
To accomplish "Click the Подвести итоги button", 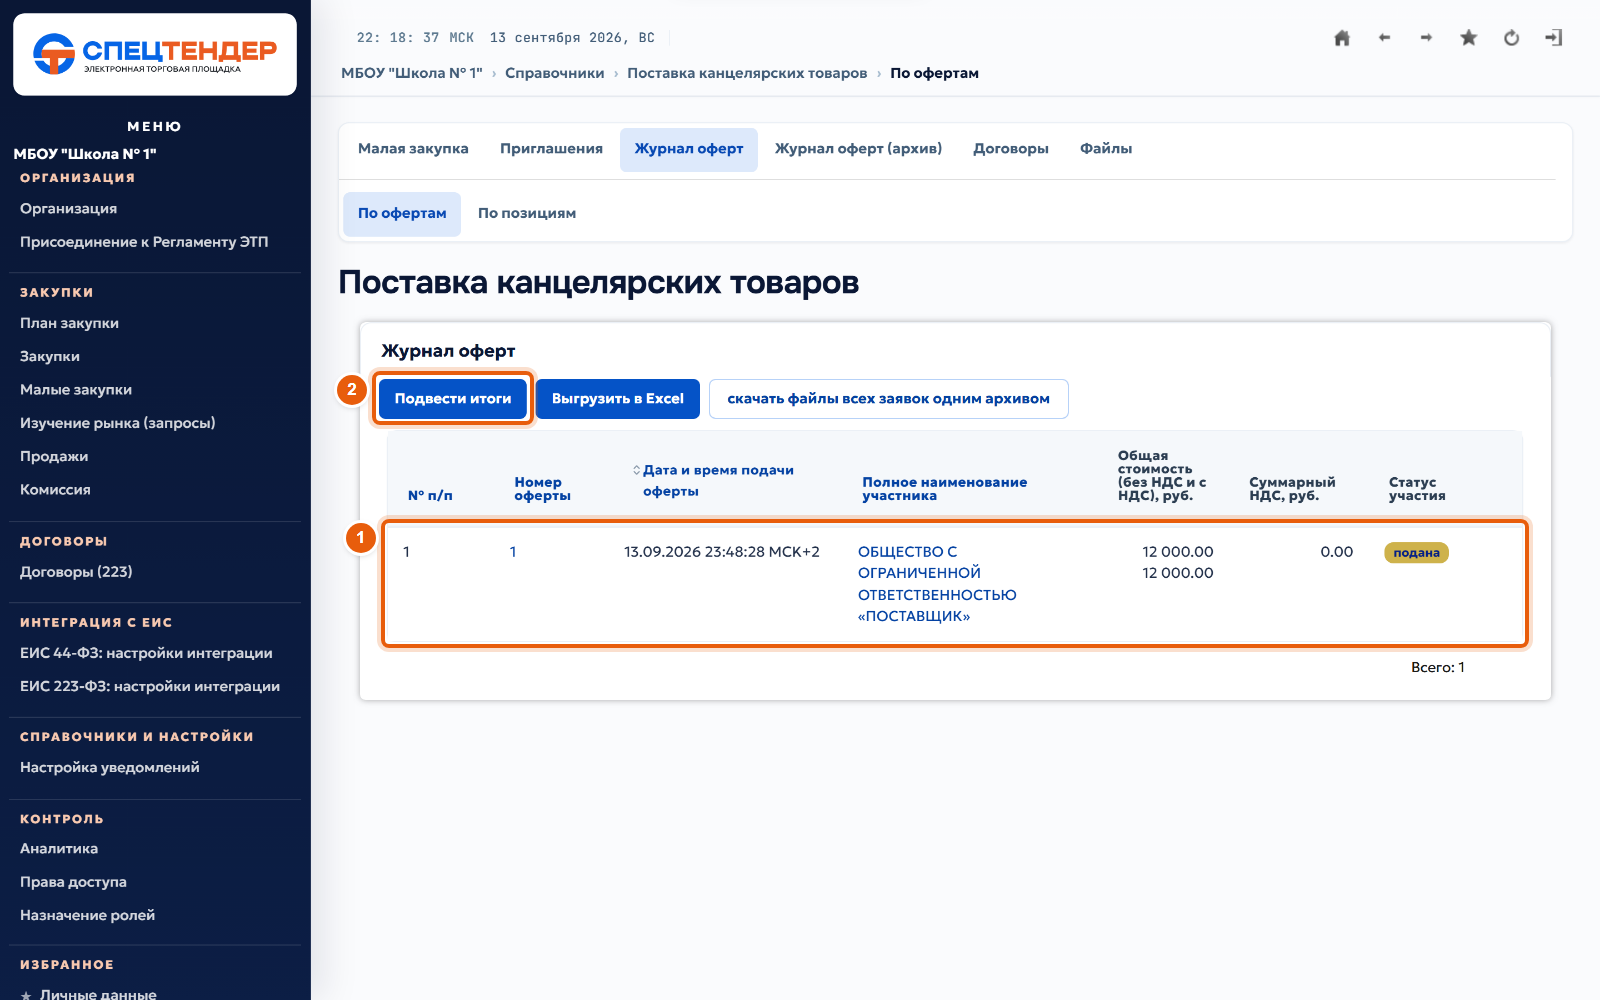I will click(453, 399).
